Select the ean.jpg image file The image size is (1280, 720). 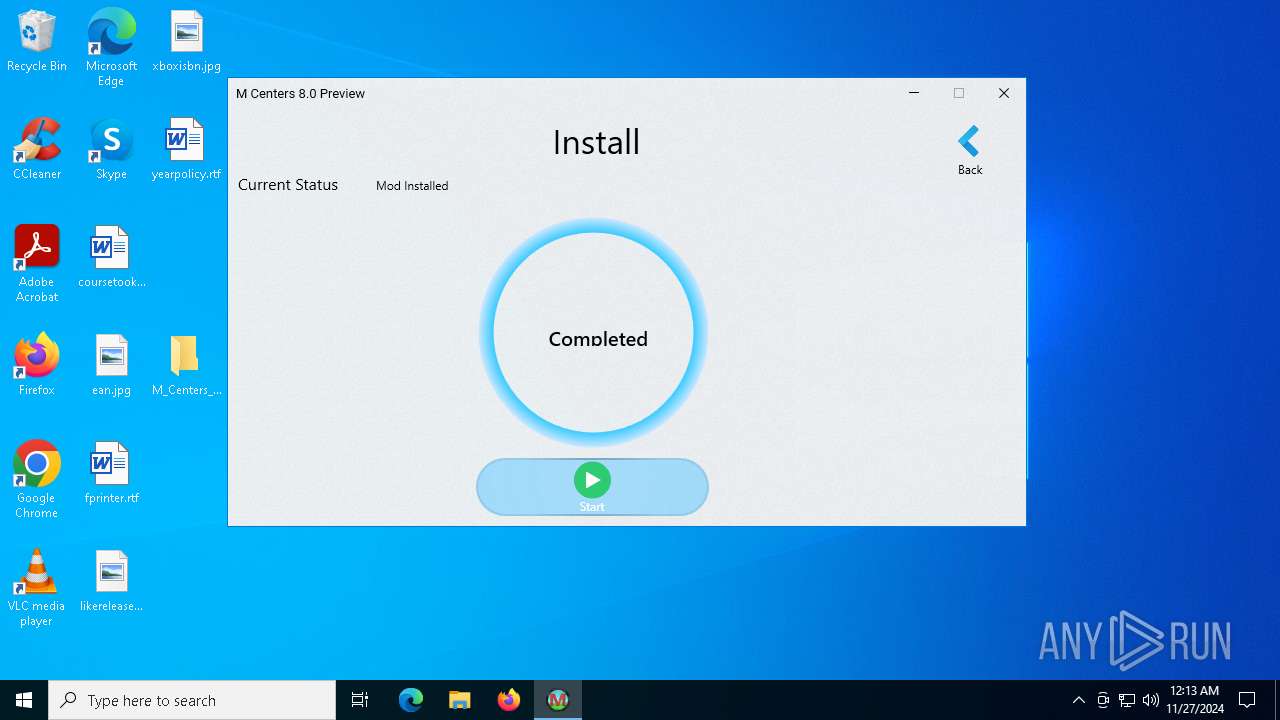click(111, 365)
